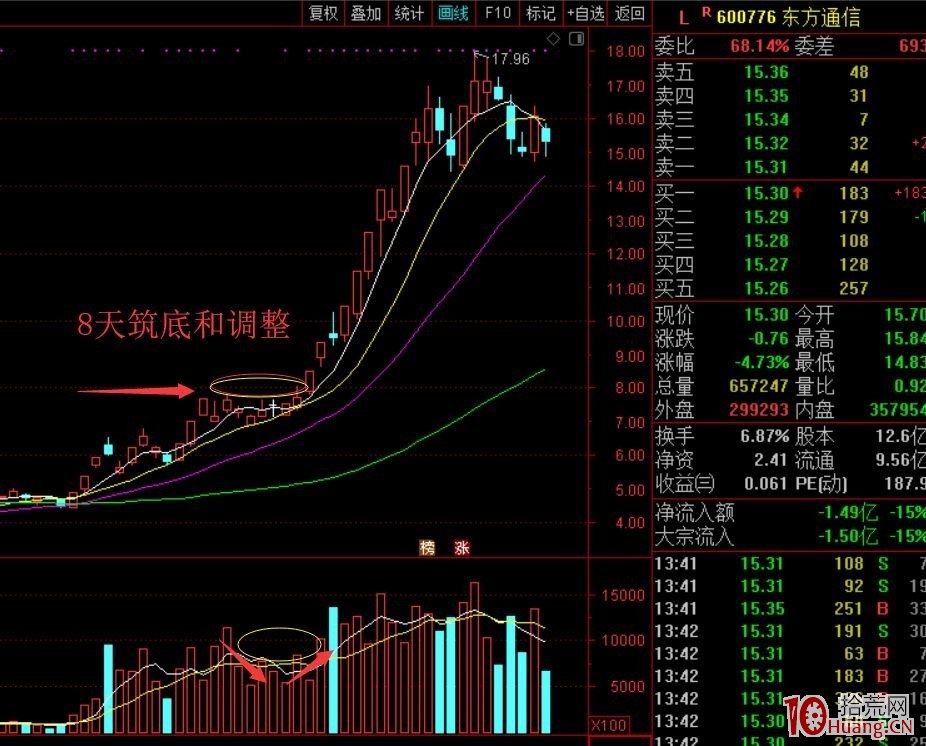The height and width of the screenshot is (746, 926).
Task: Click the 15000 volume axis label
Action: pos(623,595)
